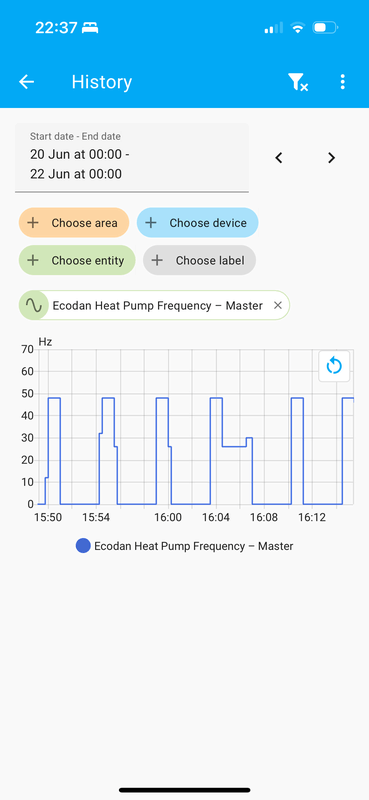Tap the plus icon on Choose area
This screenshot has width=369, height=800.
33,222
